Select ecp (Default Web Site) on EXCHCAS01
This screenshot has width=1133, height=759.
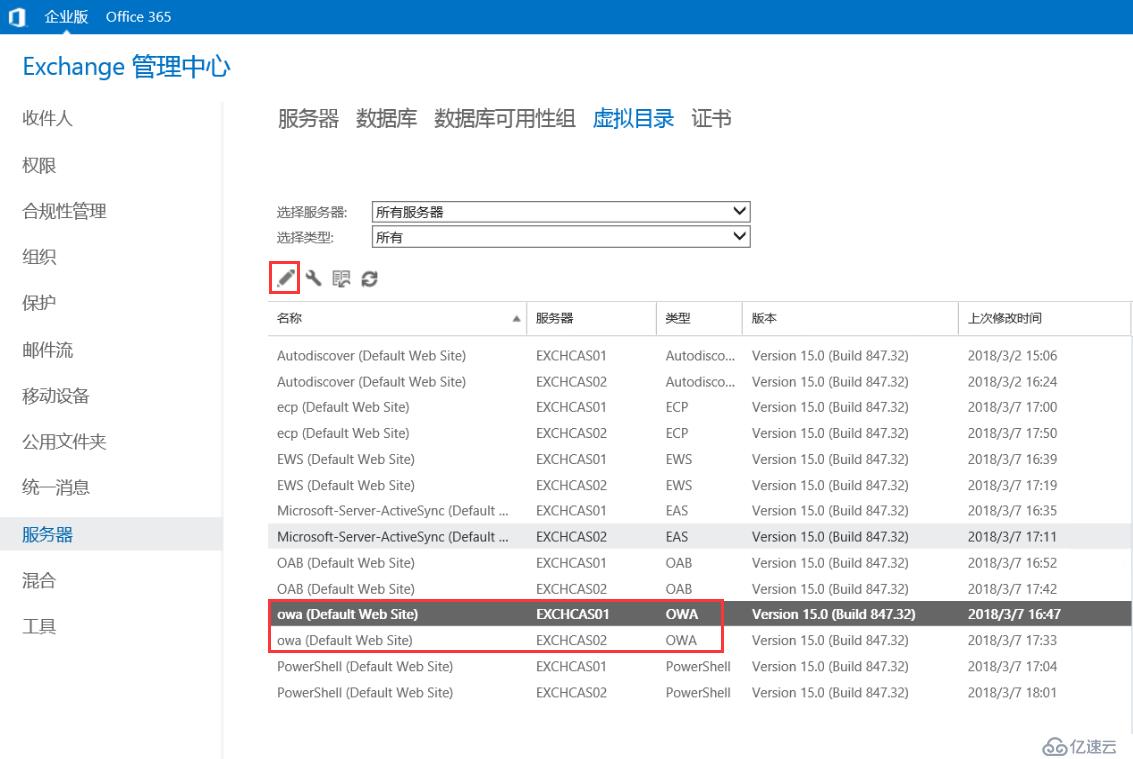pyautogui.click(x=699, y=407)
